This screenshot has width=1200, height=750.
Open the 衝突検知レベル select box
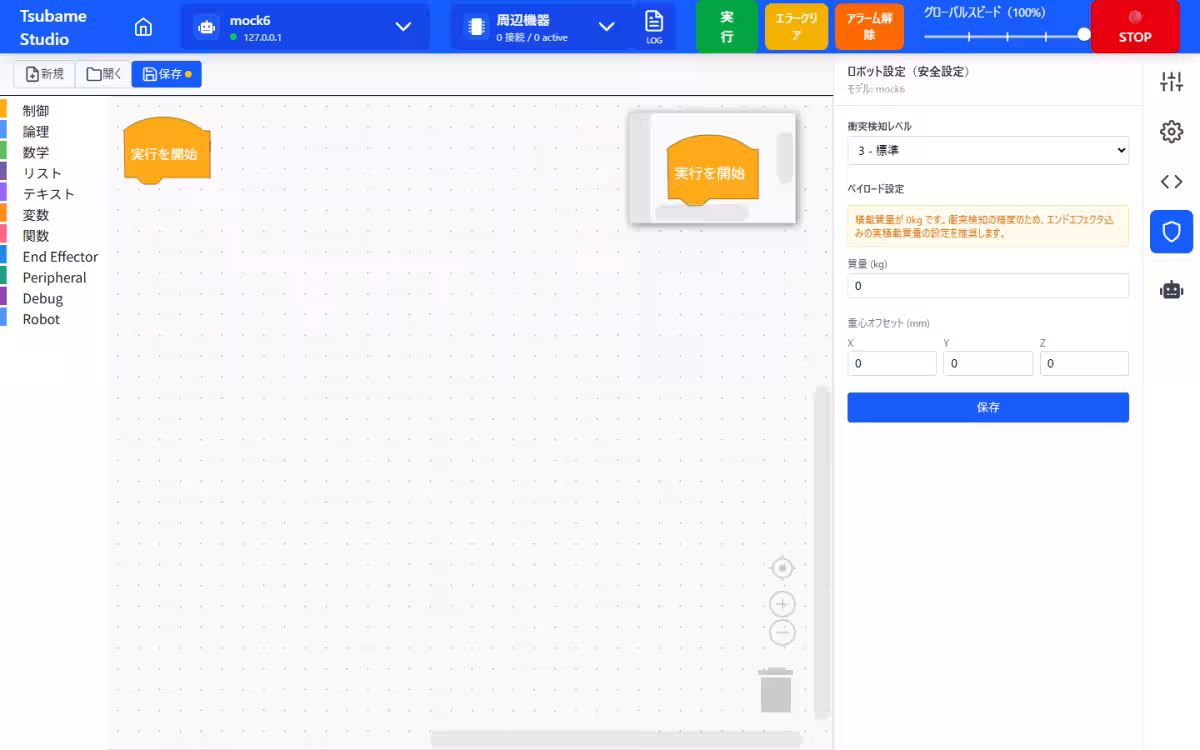pyautogui.click(x=988, y=151)
